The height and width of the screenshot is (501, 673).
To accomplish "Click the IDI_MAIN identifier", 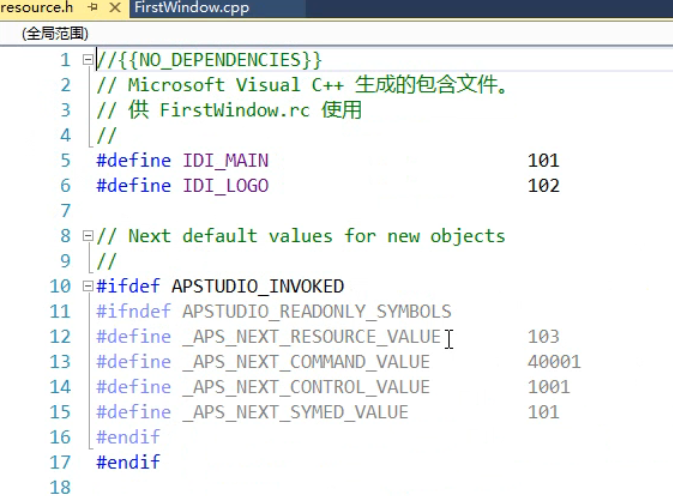I will (225, 160).
